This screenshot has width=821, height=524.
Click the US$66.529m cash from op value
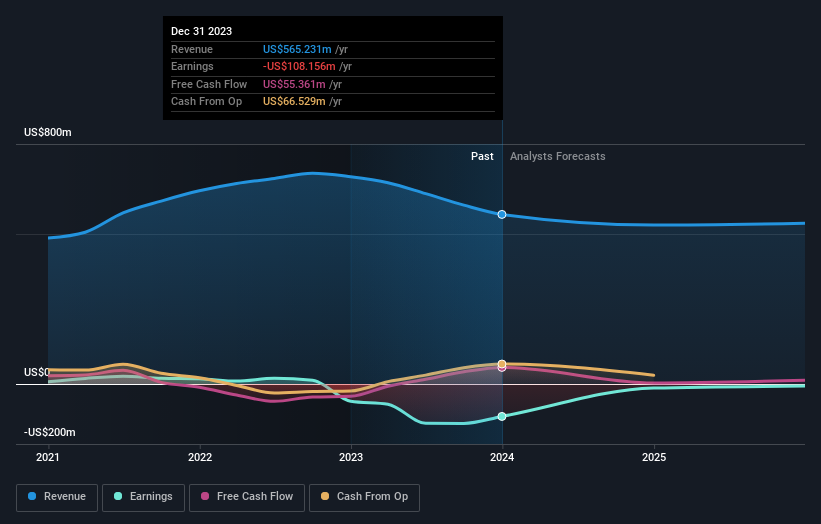pyautogui.click(x=294, y=102)
